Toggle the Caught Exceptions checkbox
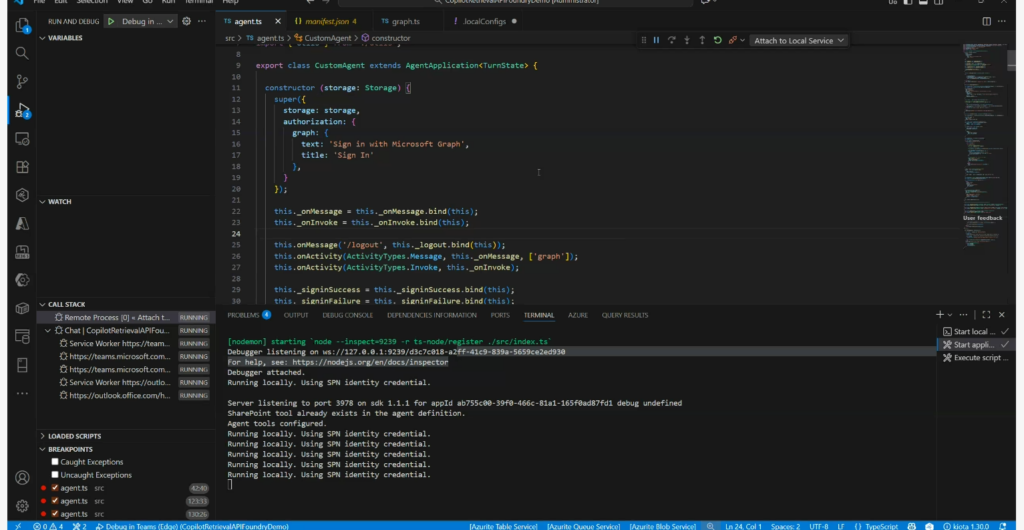The image size is (1024, 530). click(55, 462)
